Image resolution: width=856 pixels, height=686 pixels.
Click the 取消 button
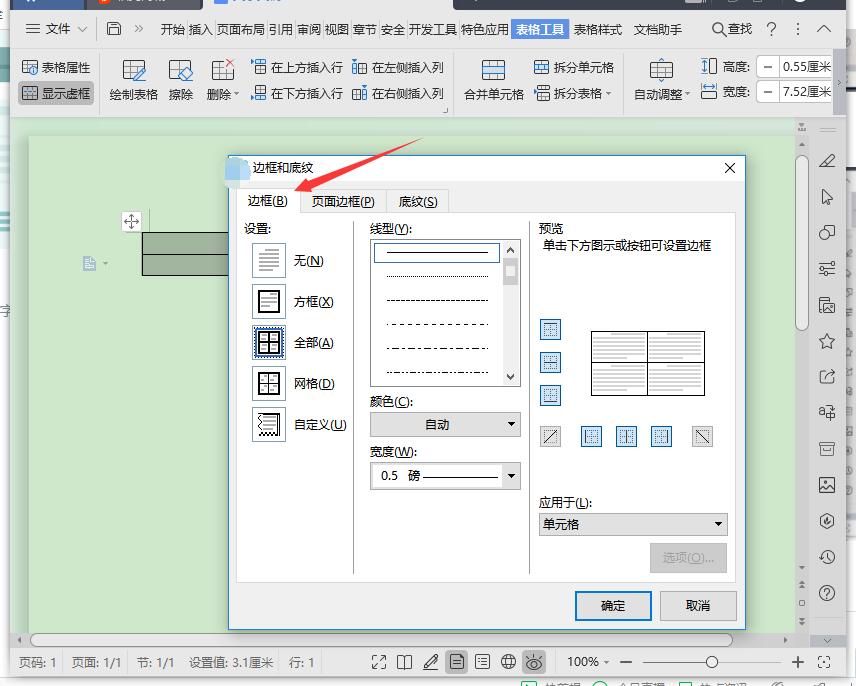tap(698, 606)
